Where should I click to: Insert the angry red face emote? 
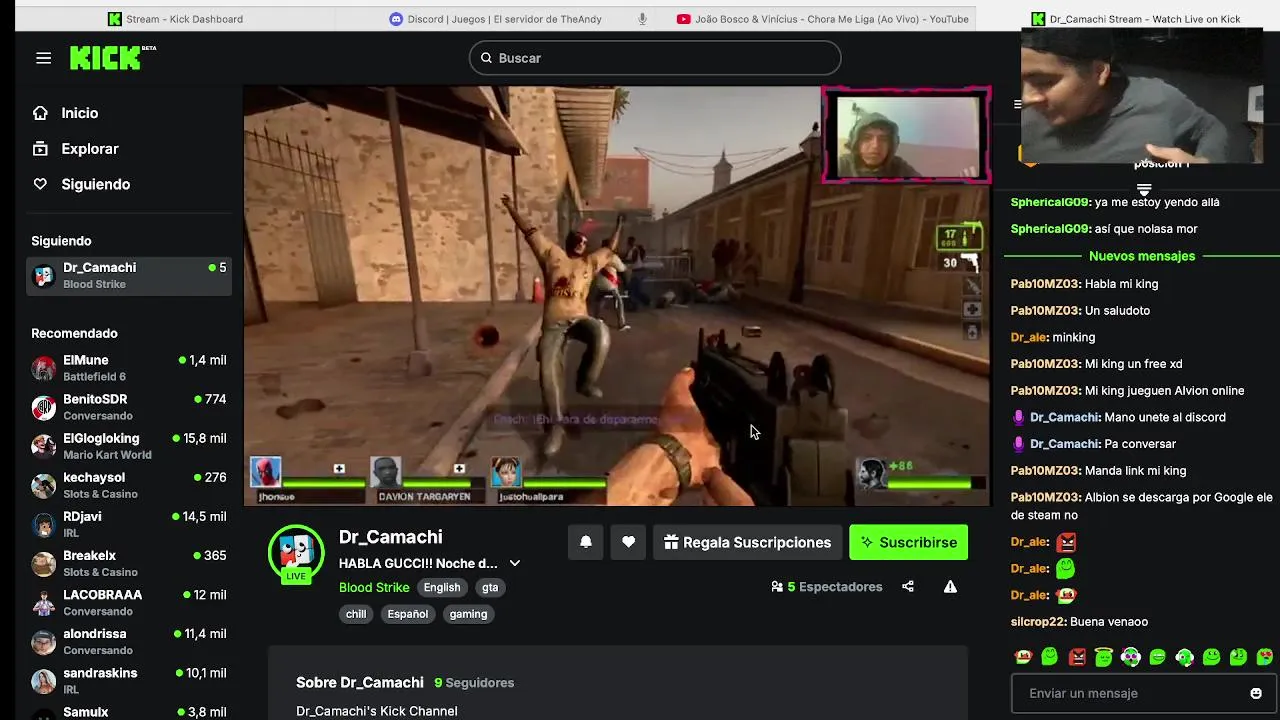pyautogui.click(x=1077, y=657)
